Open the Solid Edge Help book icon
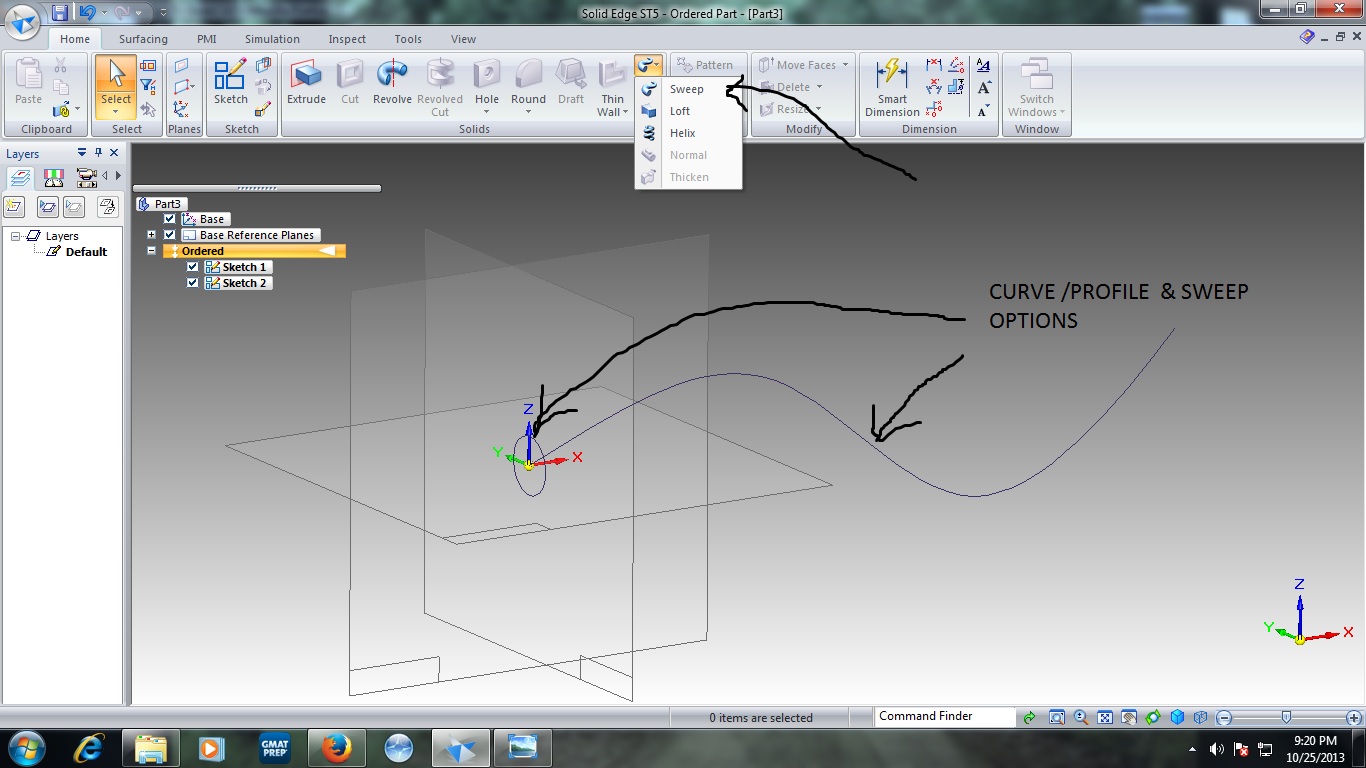Image resolution: width=1366 pixels, height=768 pixels. pos(1307,37)
